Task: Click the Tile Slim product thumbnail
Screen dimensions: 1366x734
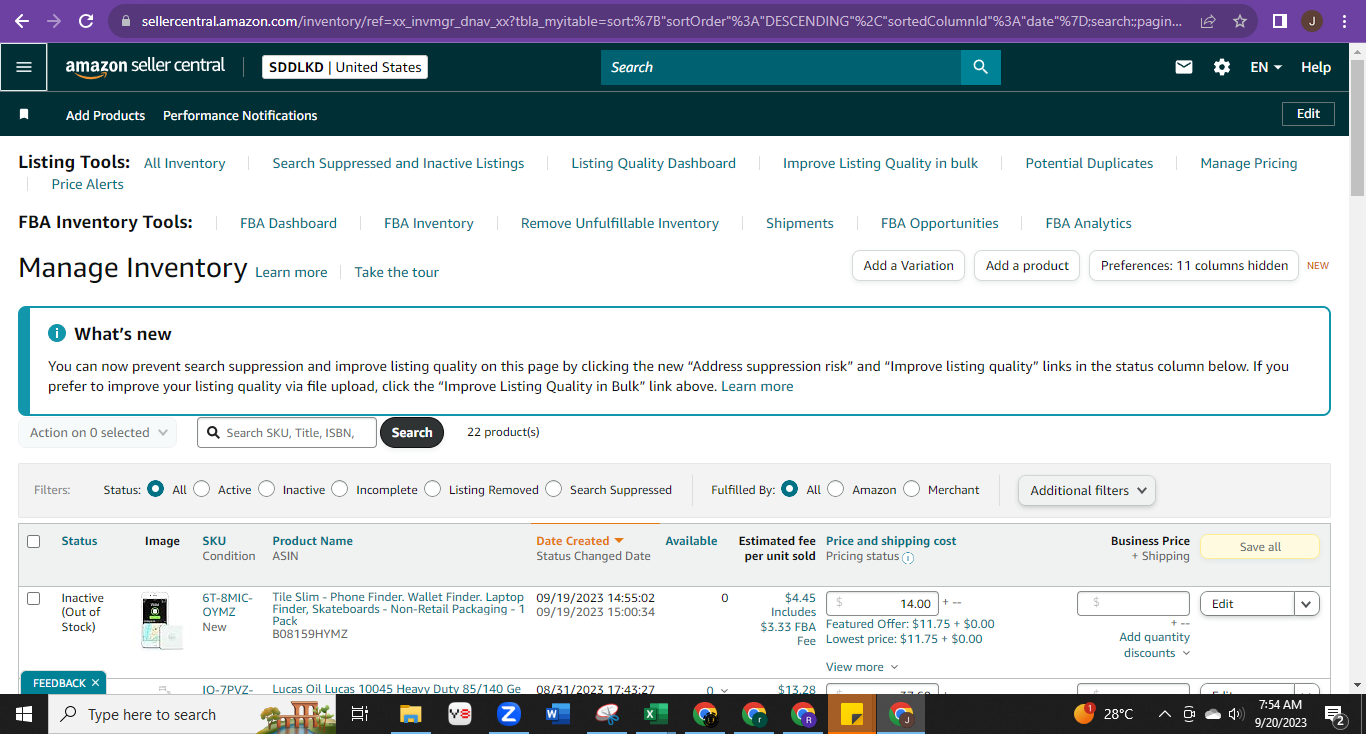Action: pyautogui.click(x=162, y=622)
